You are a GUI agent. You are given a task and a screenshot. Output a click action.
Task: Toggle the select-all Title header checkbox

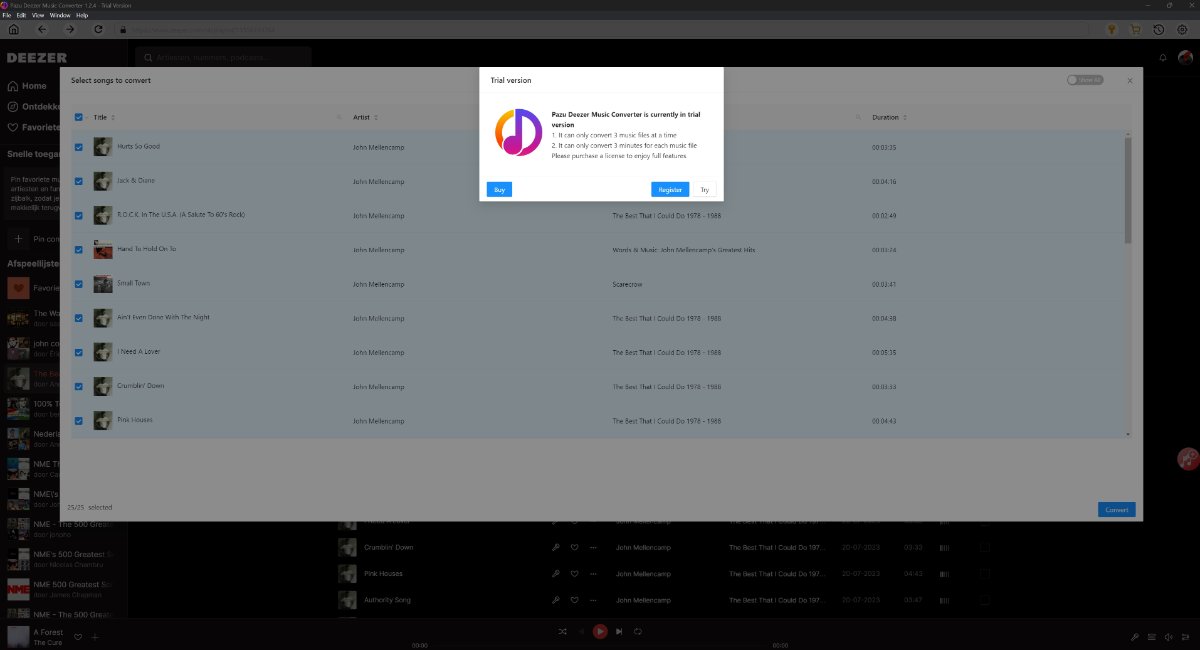click(79, 117)
